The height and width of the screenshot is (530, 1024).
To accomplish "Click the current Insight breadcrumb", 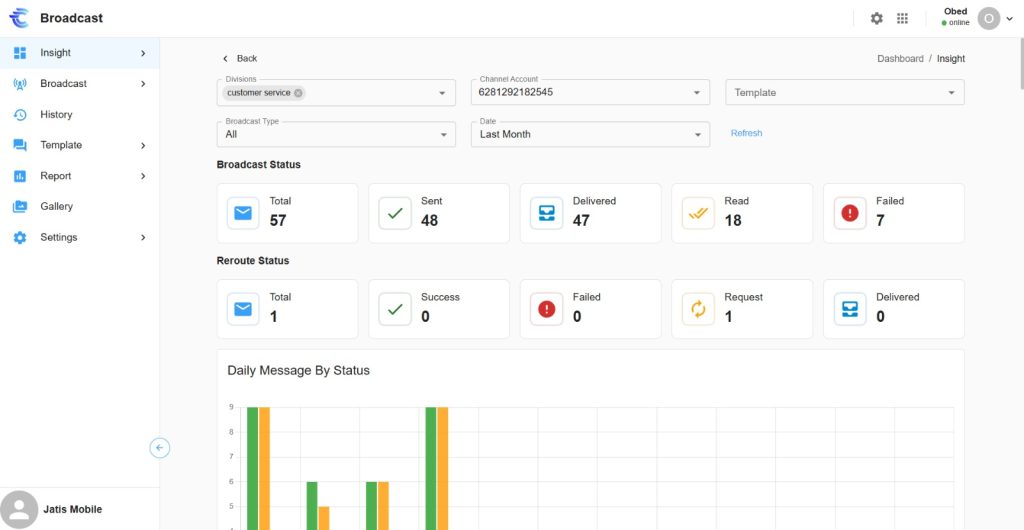I will click(951, 58).
